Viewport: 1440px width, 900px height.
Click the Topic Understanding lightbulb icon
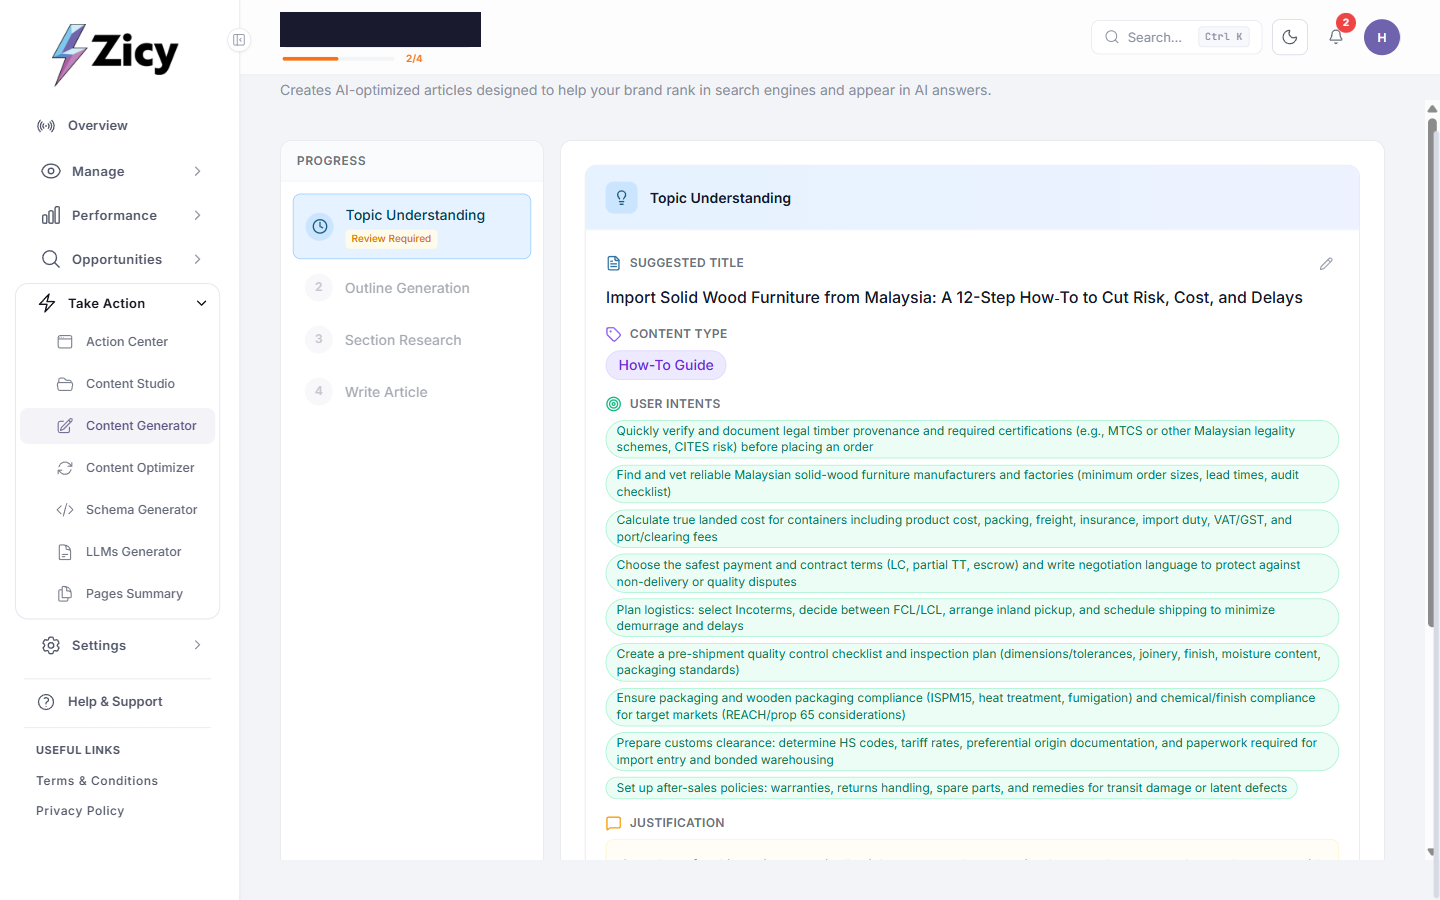pyautogui.click(x=621, y=198)
